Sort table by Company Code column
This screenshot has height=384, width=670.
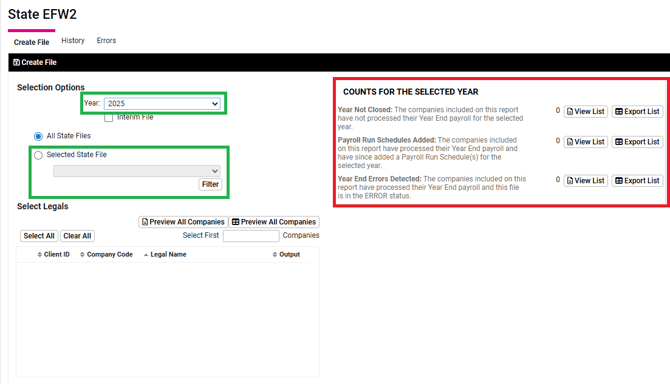tap(106, 255)
